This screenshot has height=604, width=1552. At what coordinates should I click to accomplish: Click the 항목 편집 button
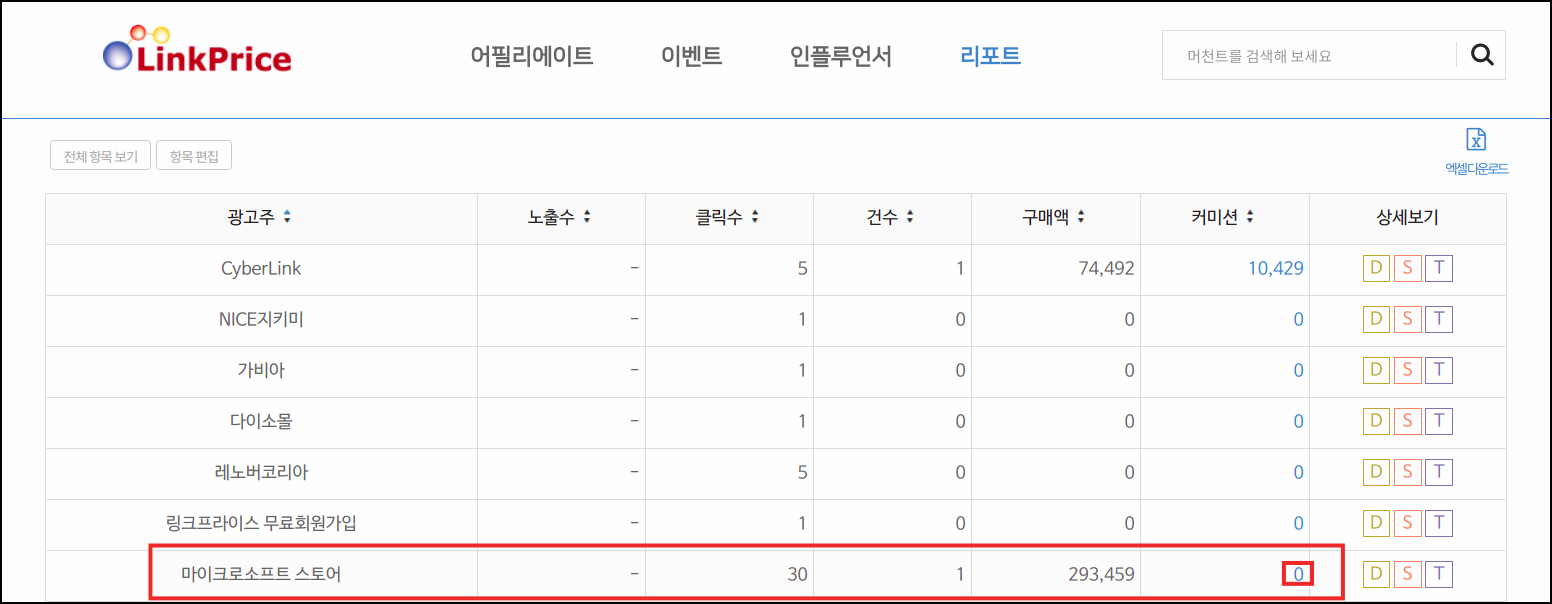tap(194, 156)
